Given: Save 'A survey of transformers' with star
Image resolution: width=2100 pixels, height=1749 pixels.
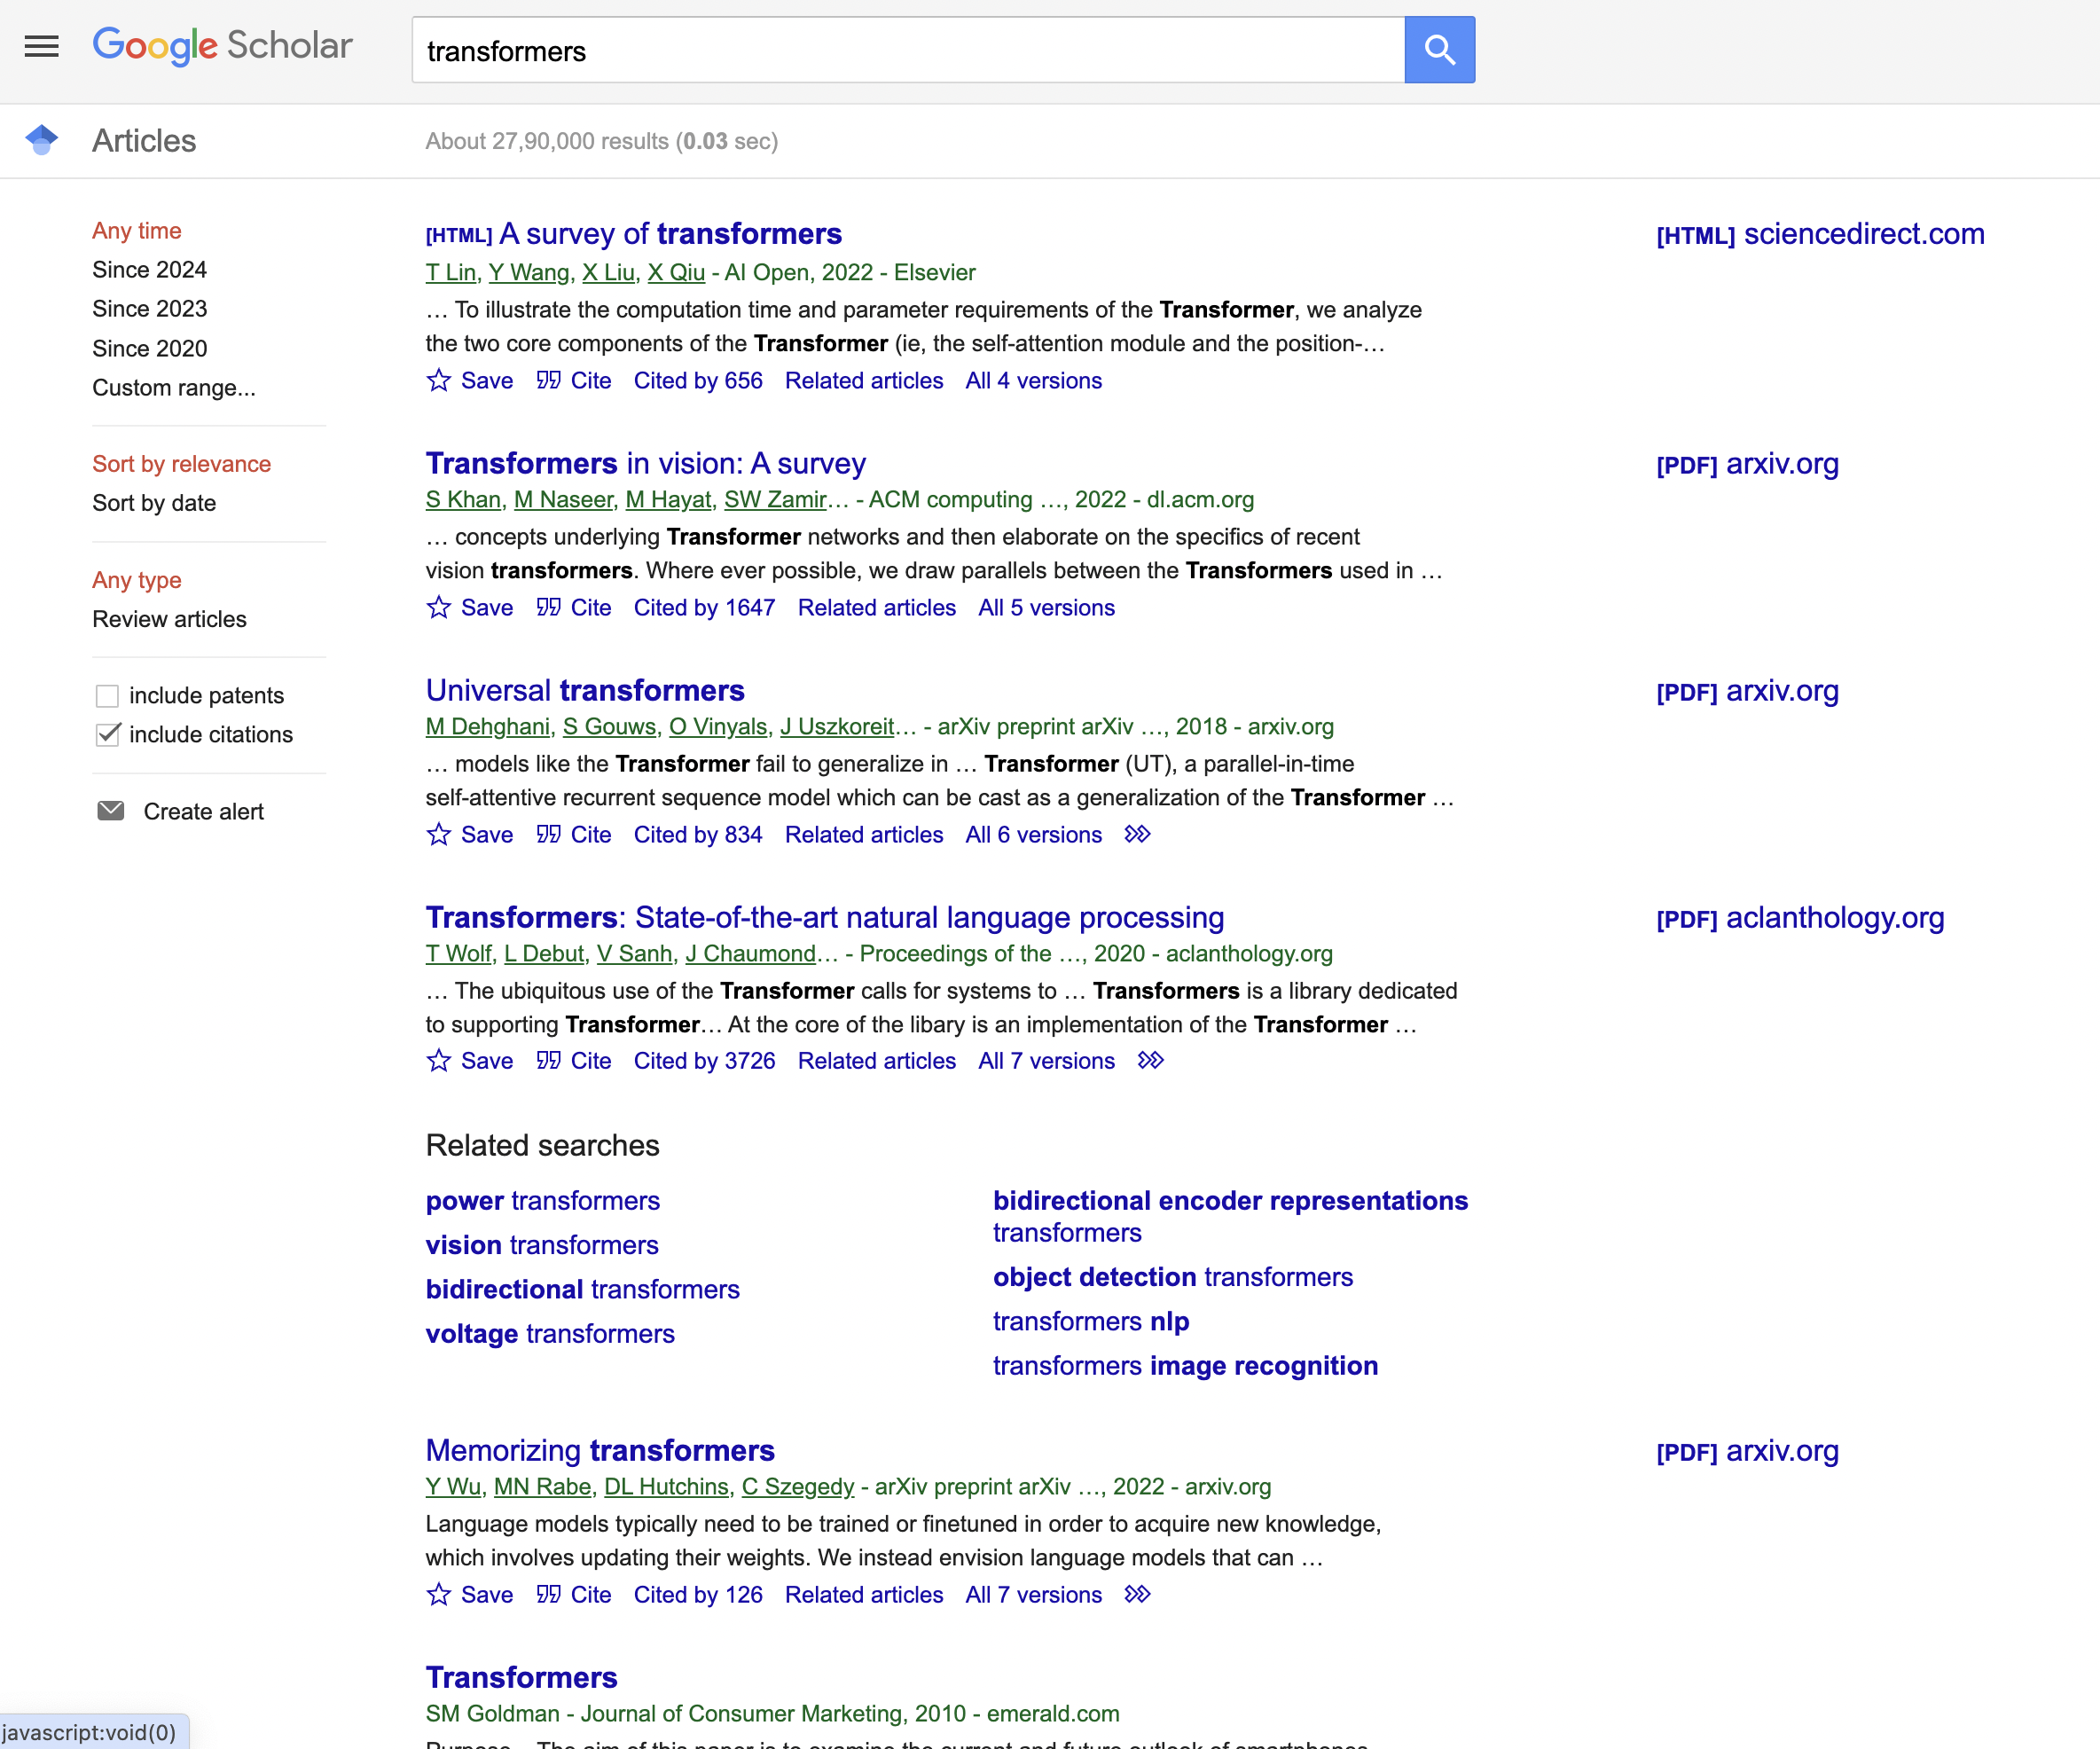Looking at the screenshot, I should coord(469,381).
